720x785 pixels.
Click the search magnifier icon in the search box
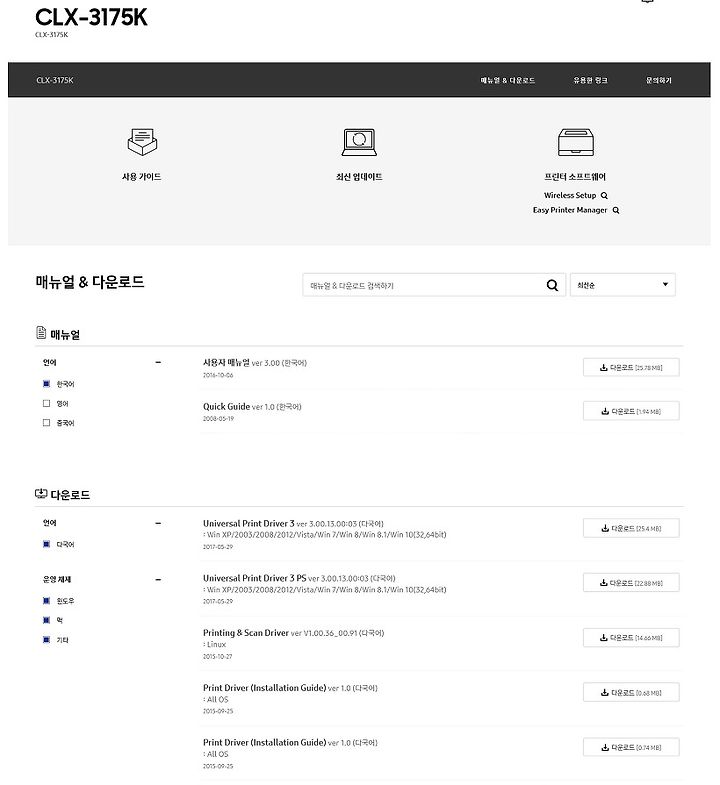[x=552, y=285]
